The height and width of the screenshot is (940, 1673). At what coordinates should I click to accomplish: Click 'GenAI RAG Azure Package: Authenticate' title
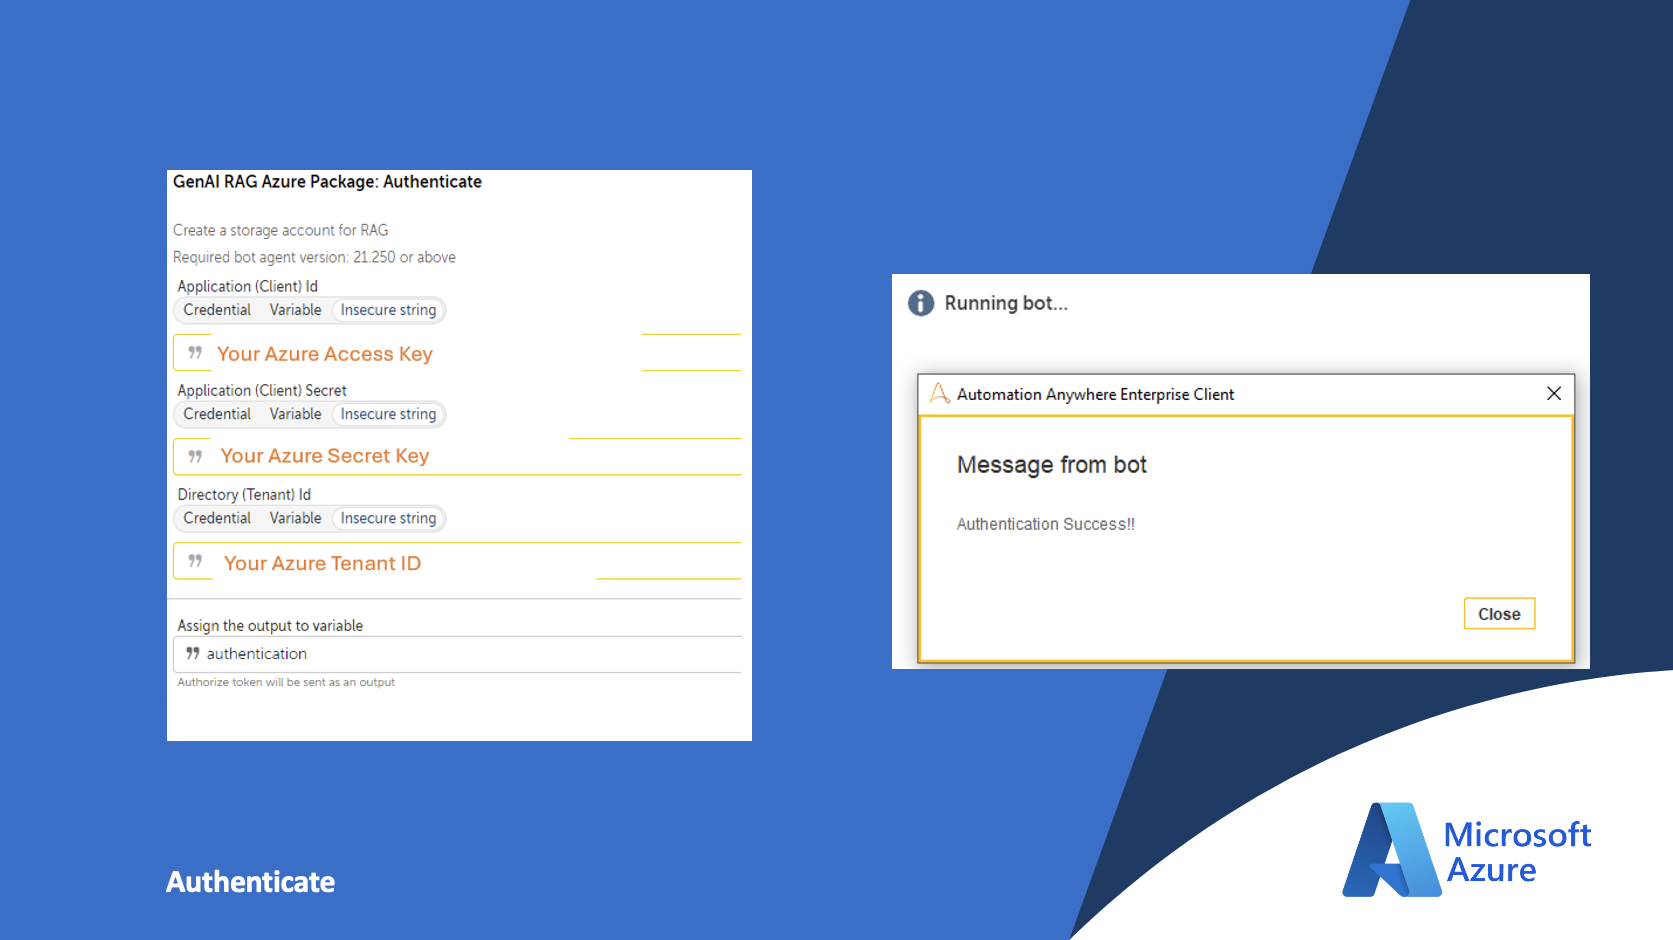pos(327,182)
